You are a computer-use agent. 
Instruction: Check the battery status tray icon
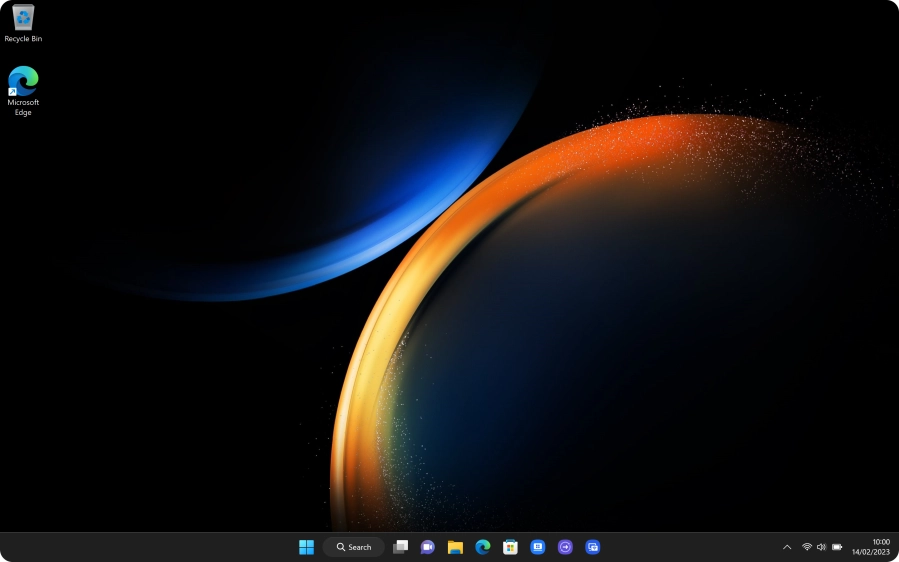[x=837, y=547]
